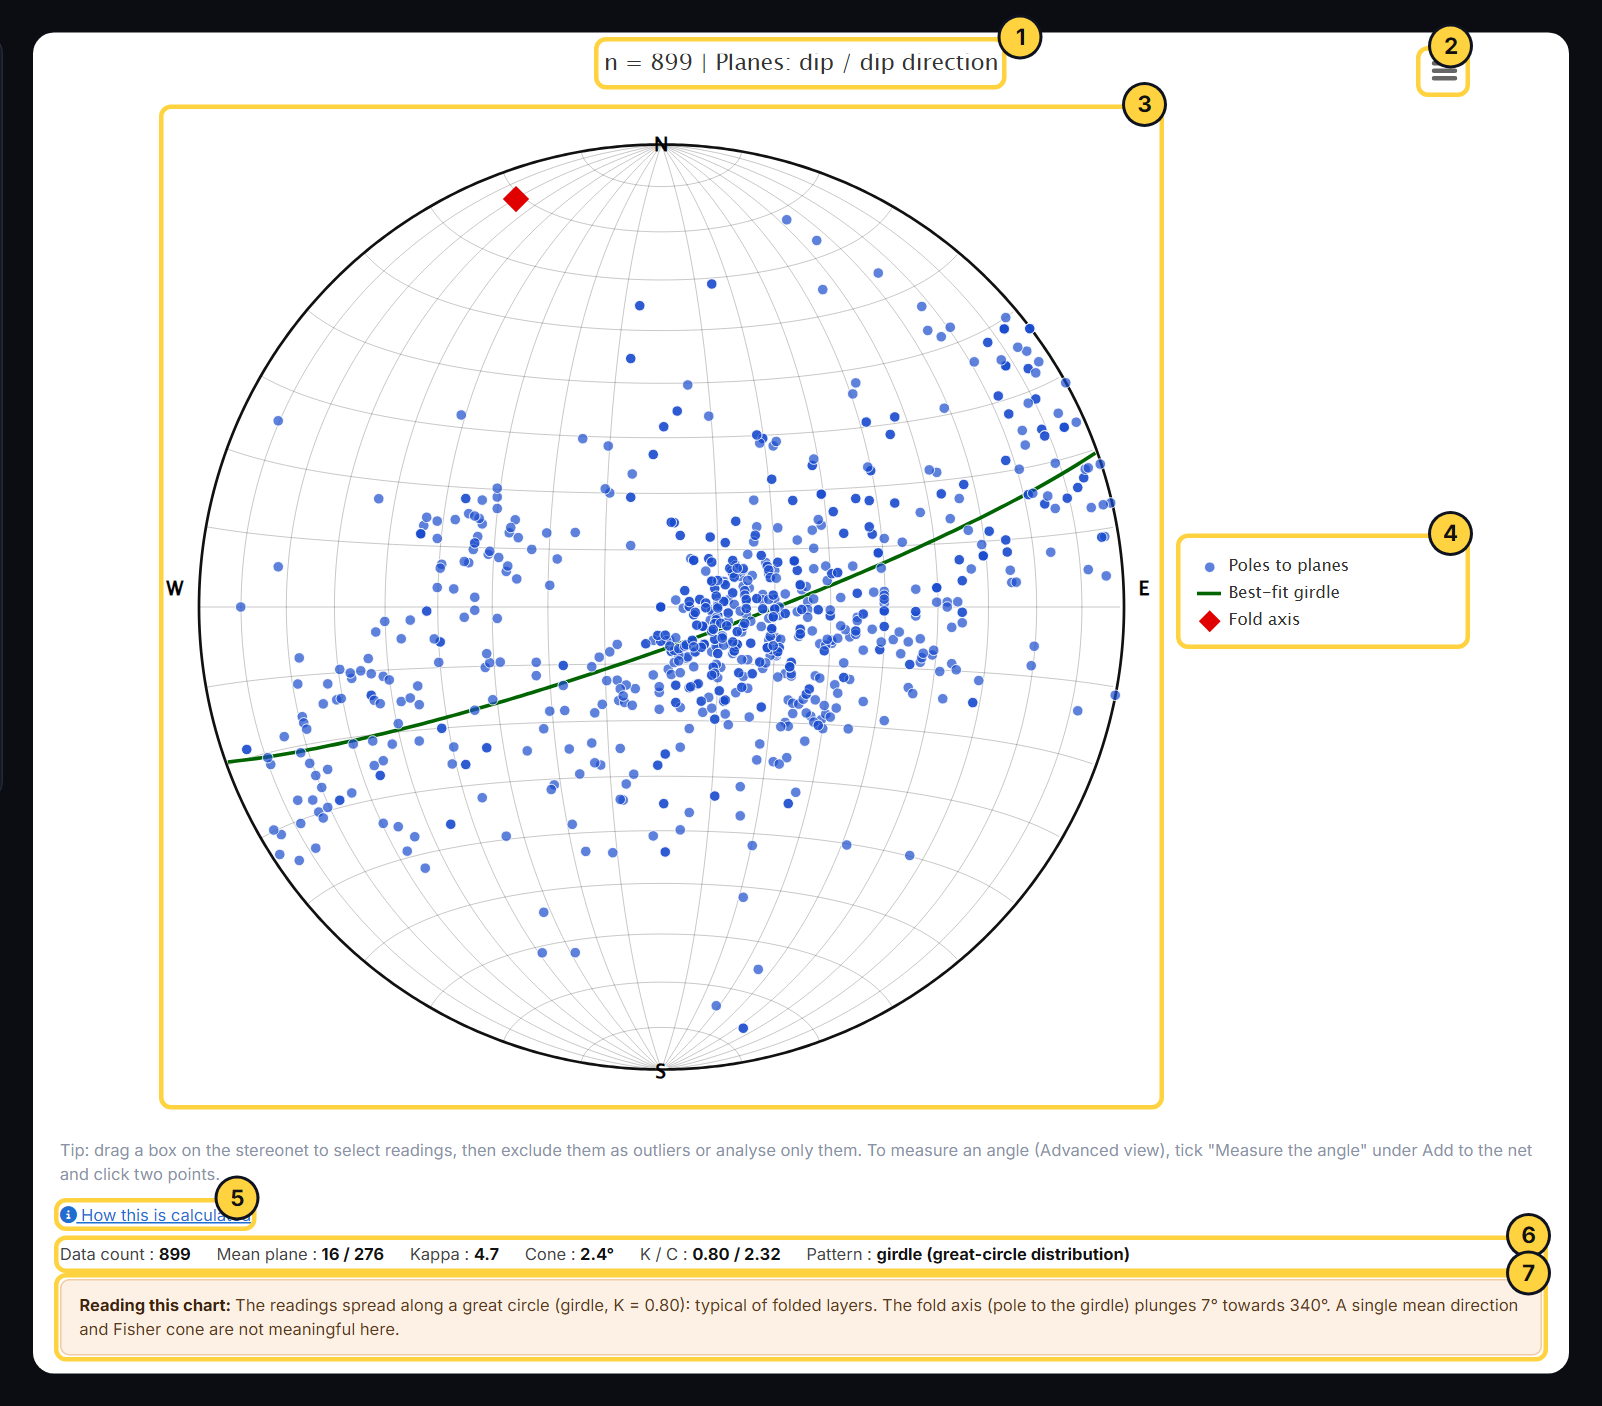Toggle Fold axis legend entry

(x=1250, y=620)
